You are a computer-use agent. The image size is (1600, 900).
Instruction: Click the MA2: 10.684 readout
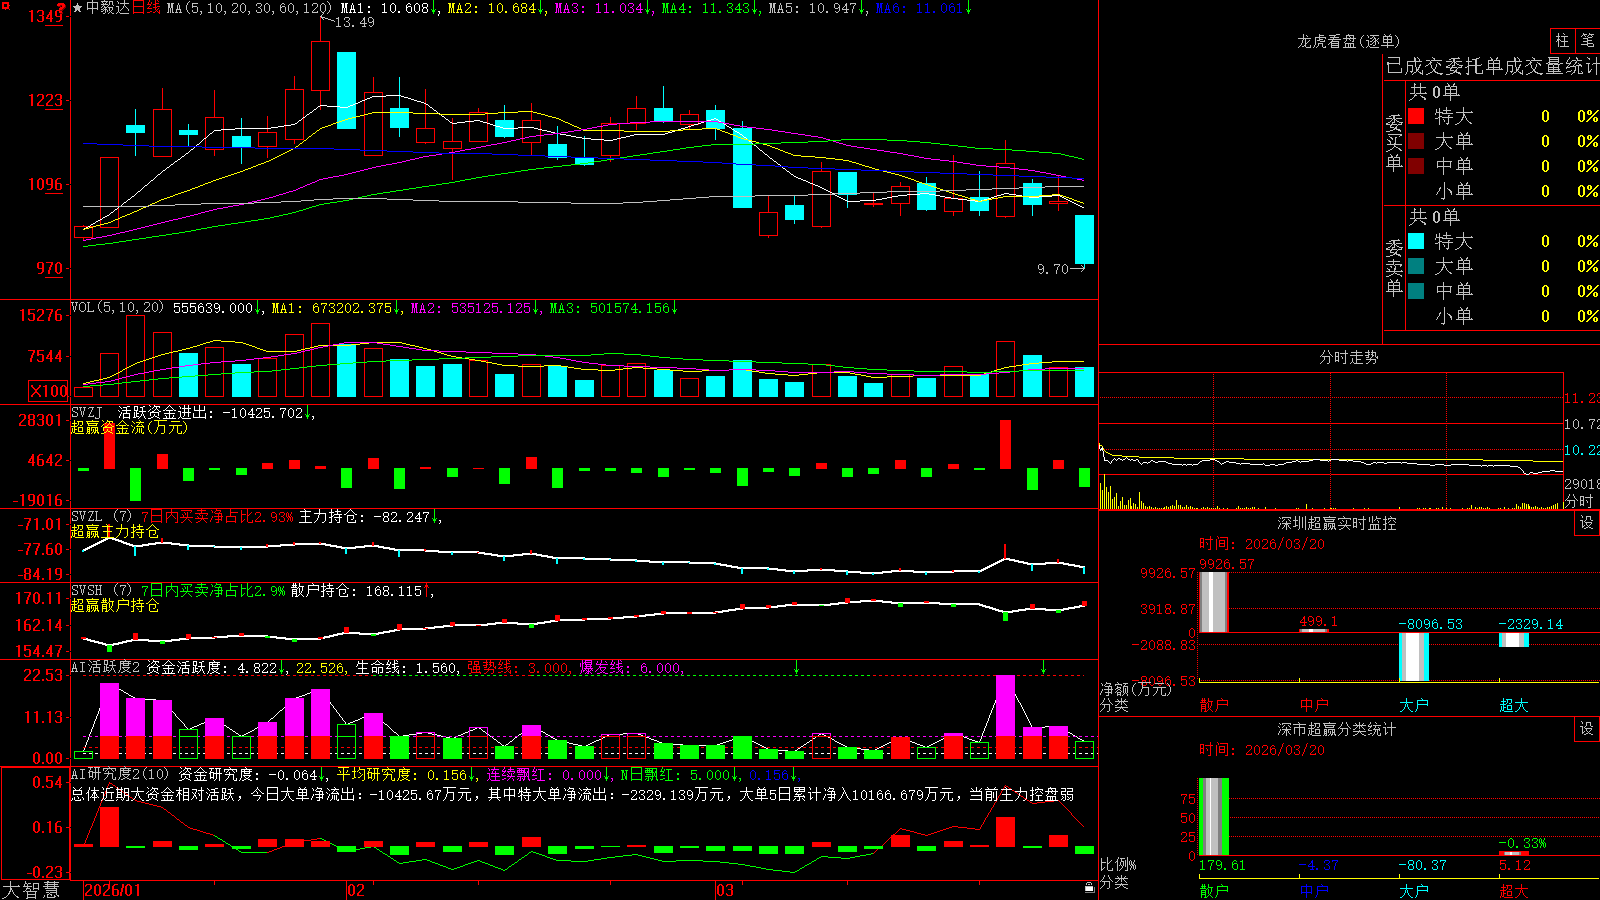point(492,8)
